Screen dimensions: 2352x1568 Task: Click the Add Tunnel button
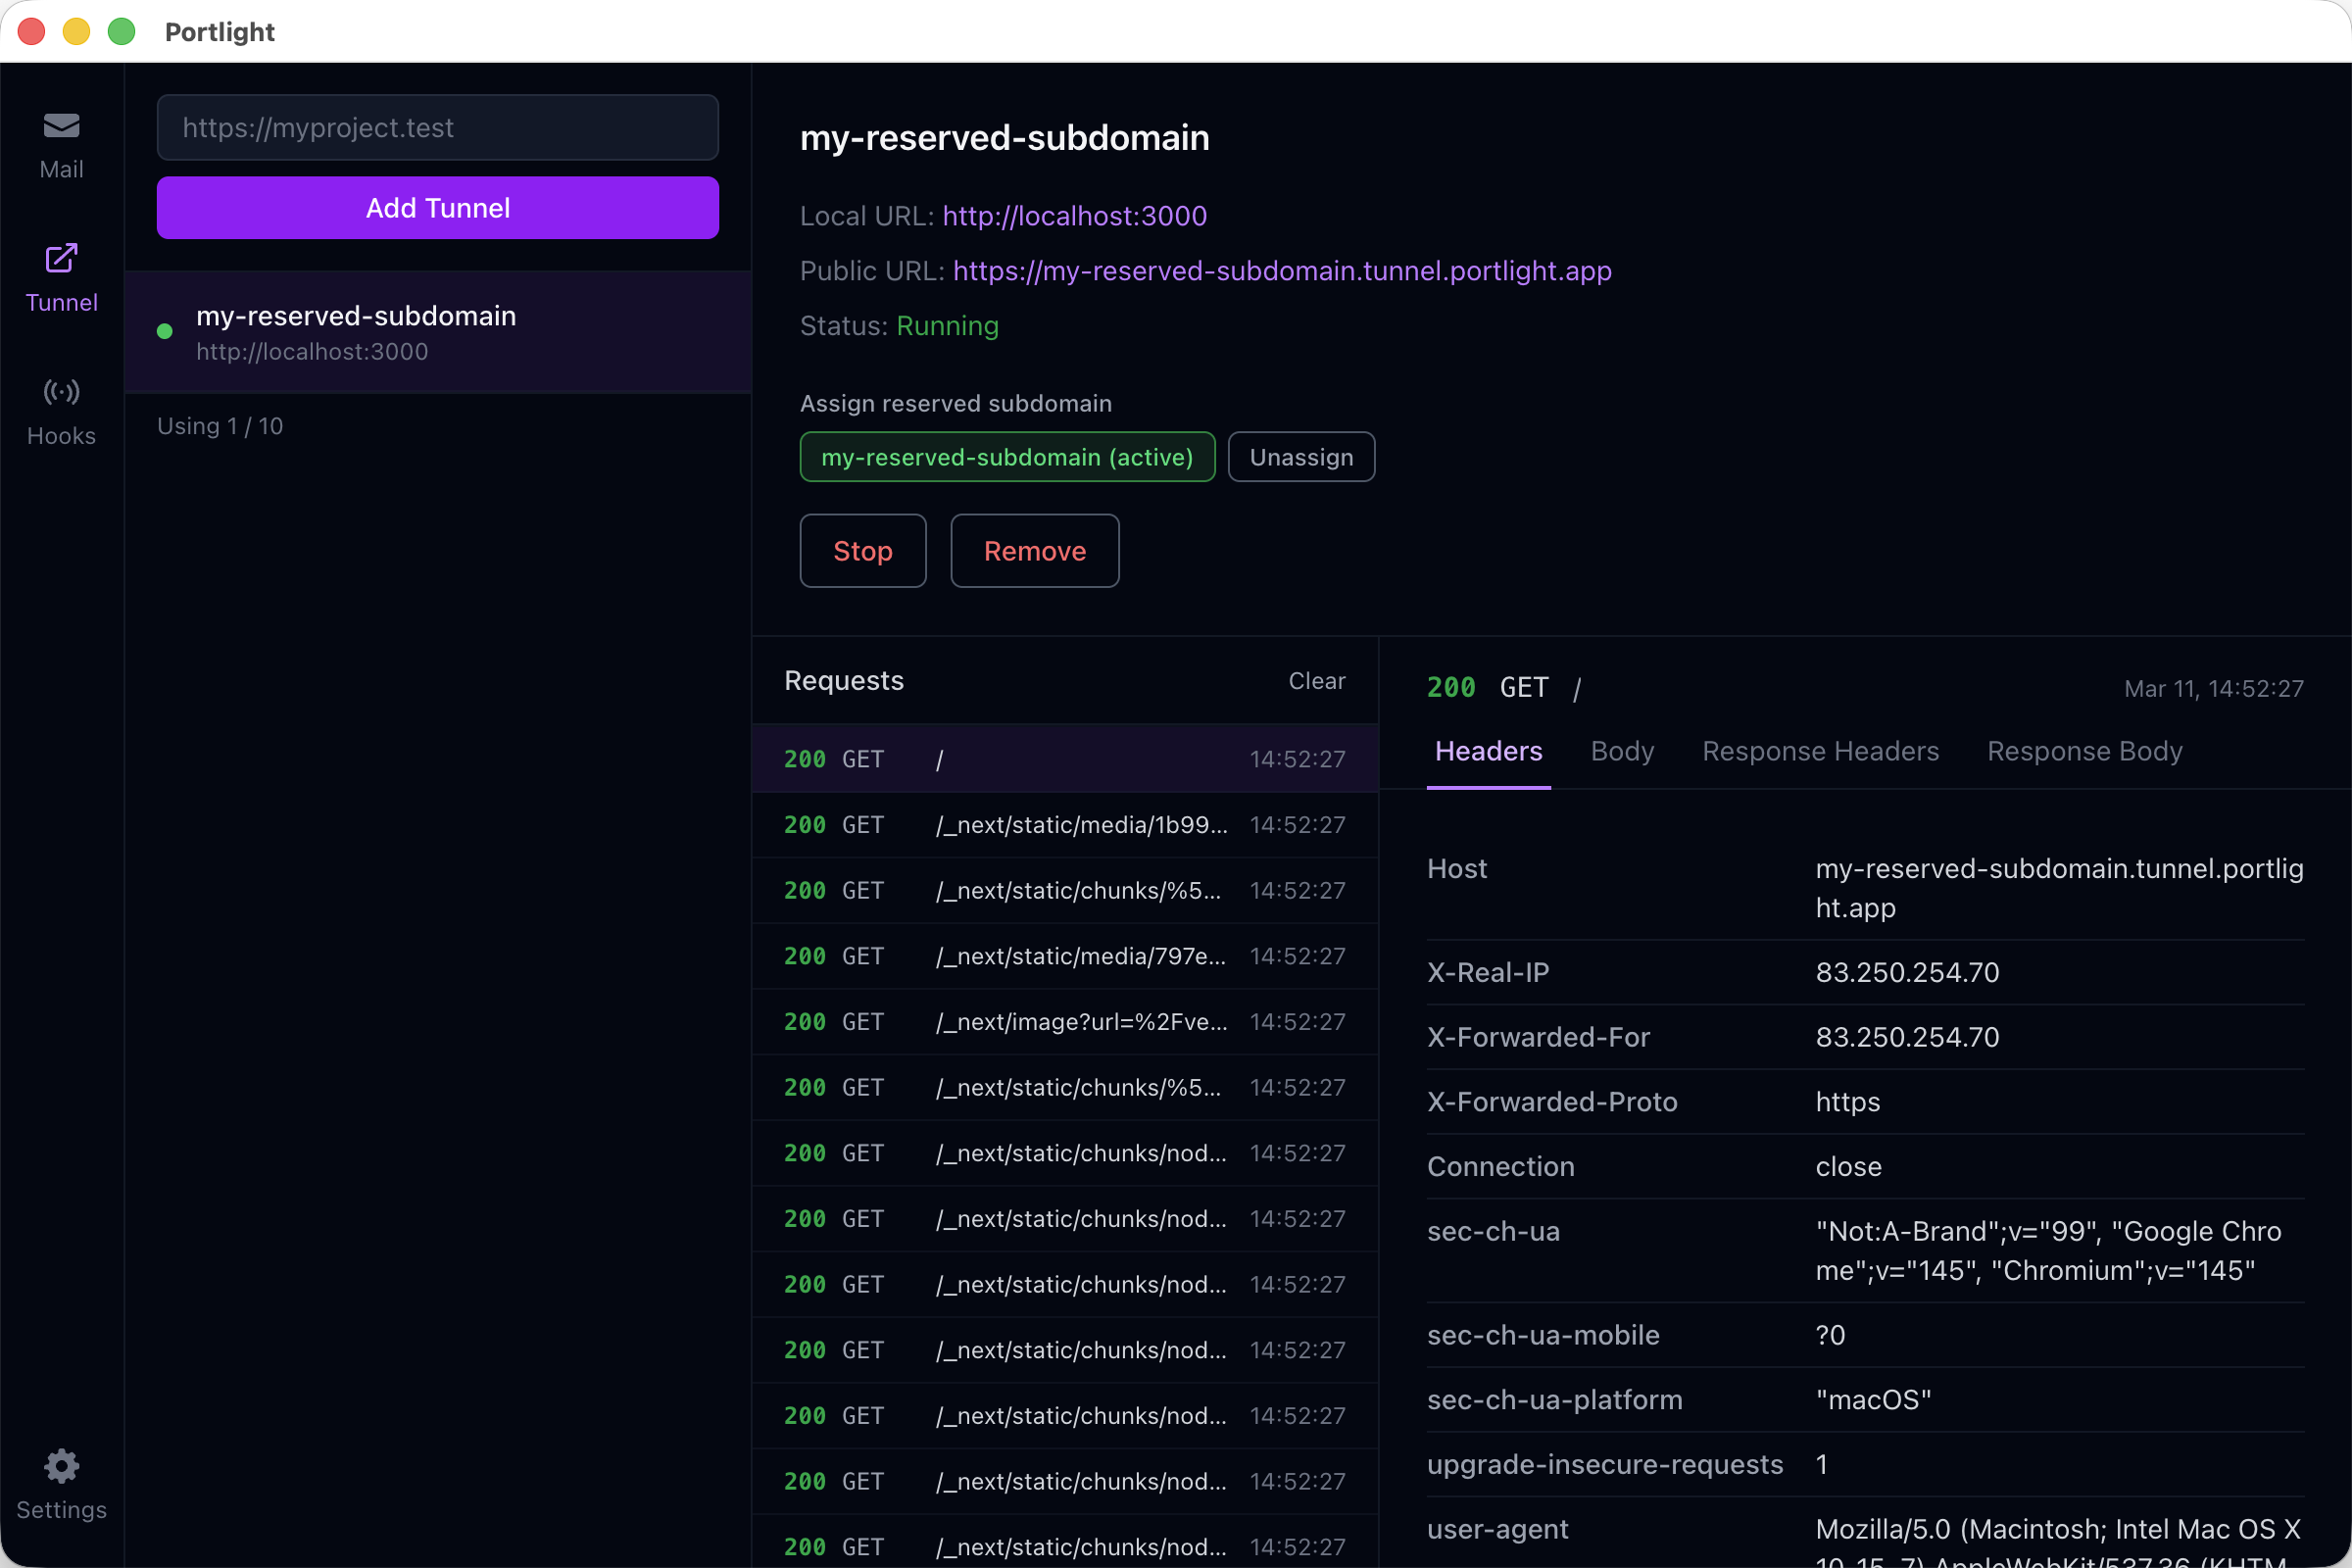point(438,208)
